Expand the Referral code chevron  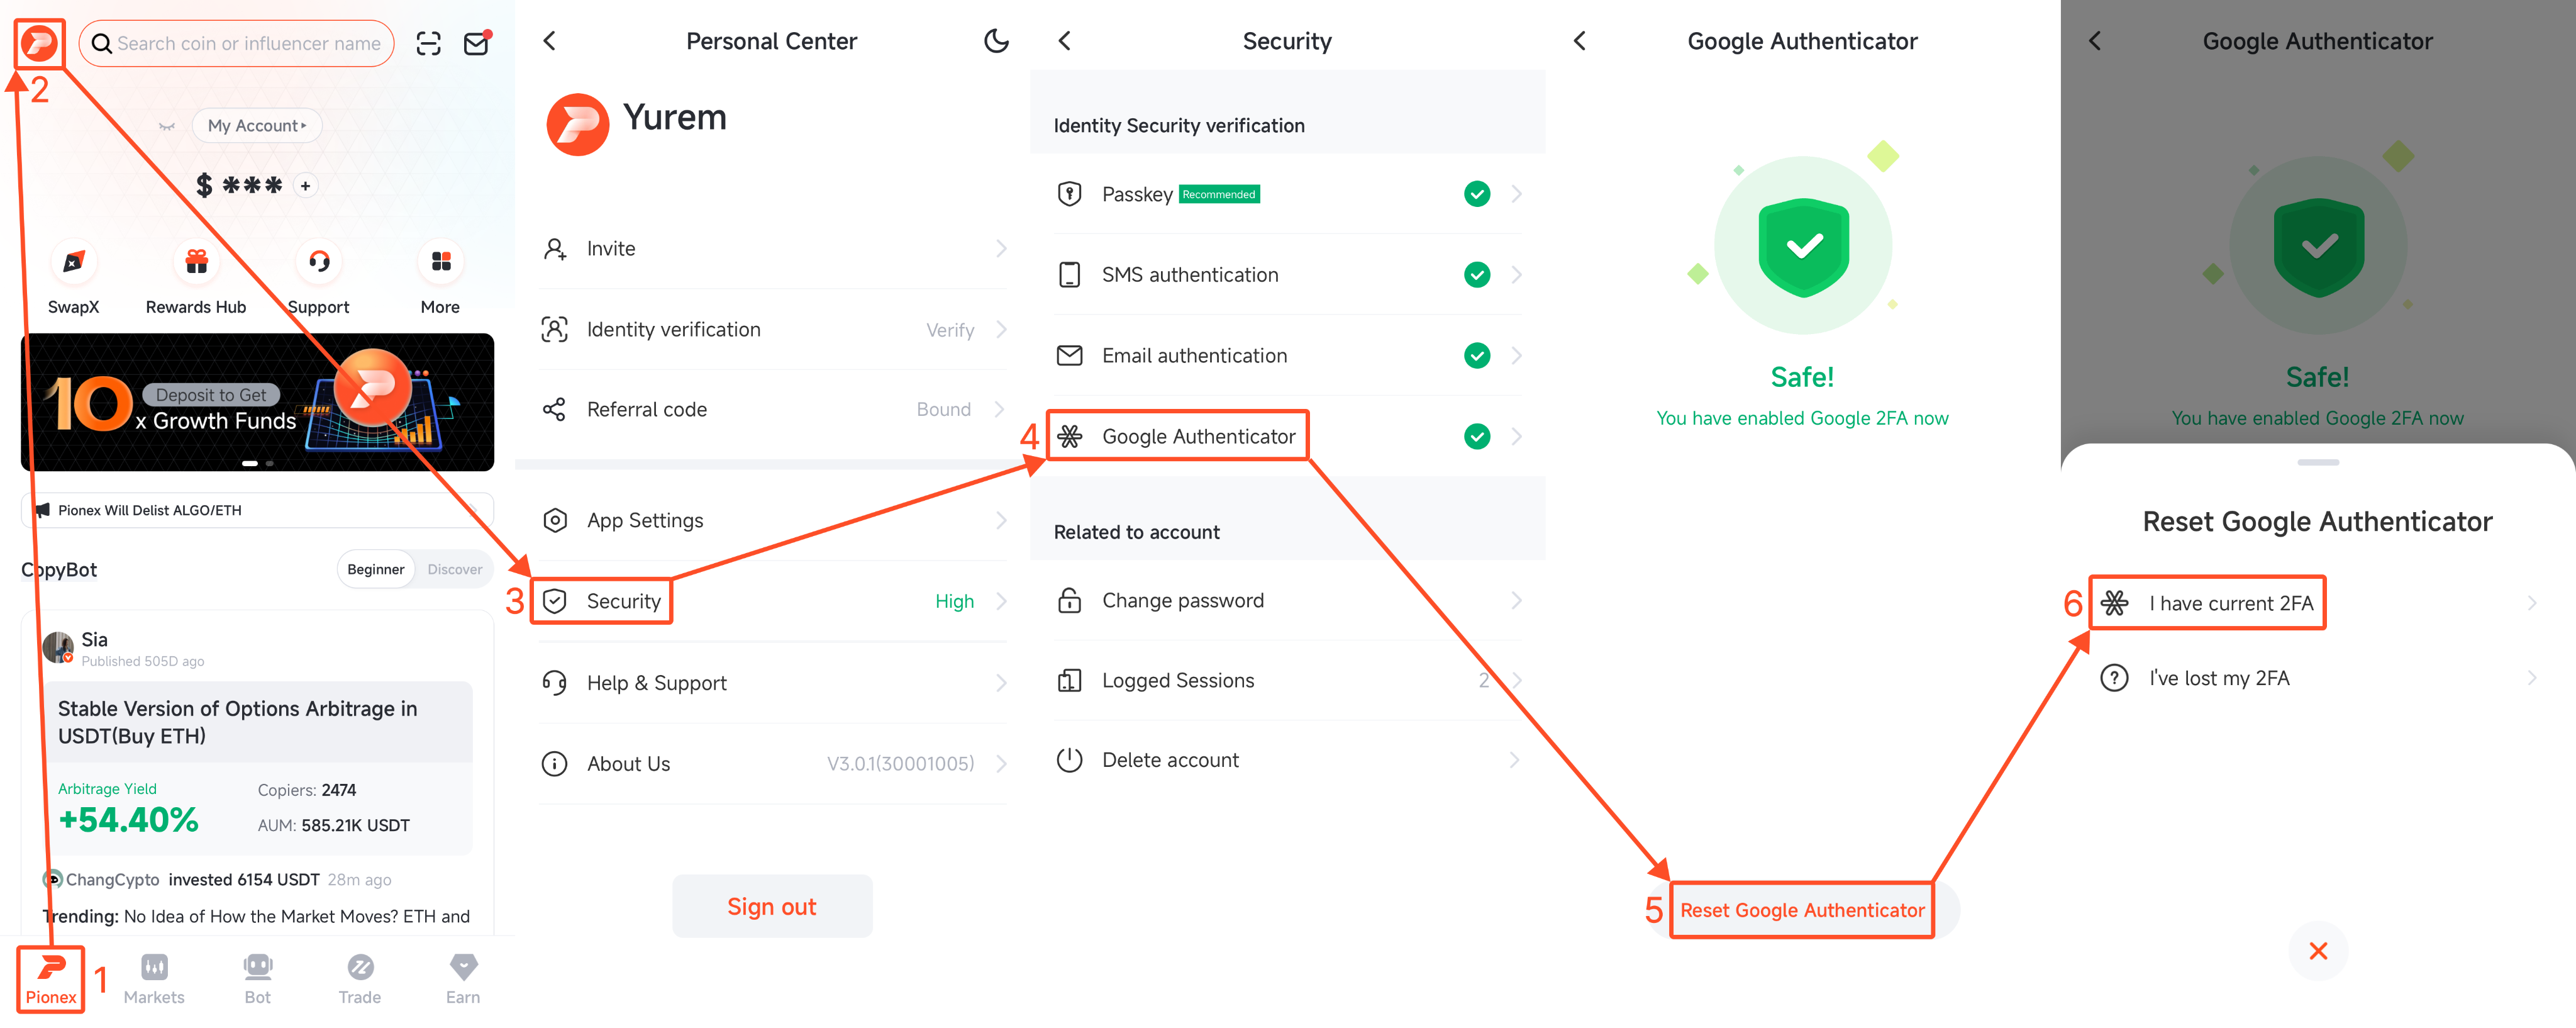coord(1000,409)
